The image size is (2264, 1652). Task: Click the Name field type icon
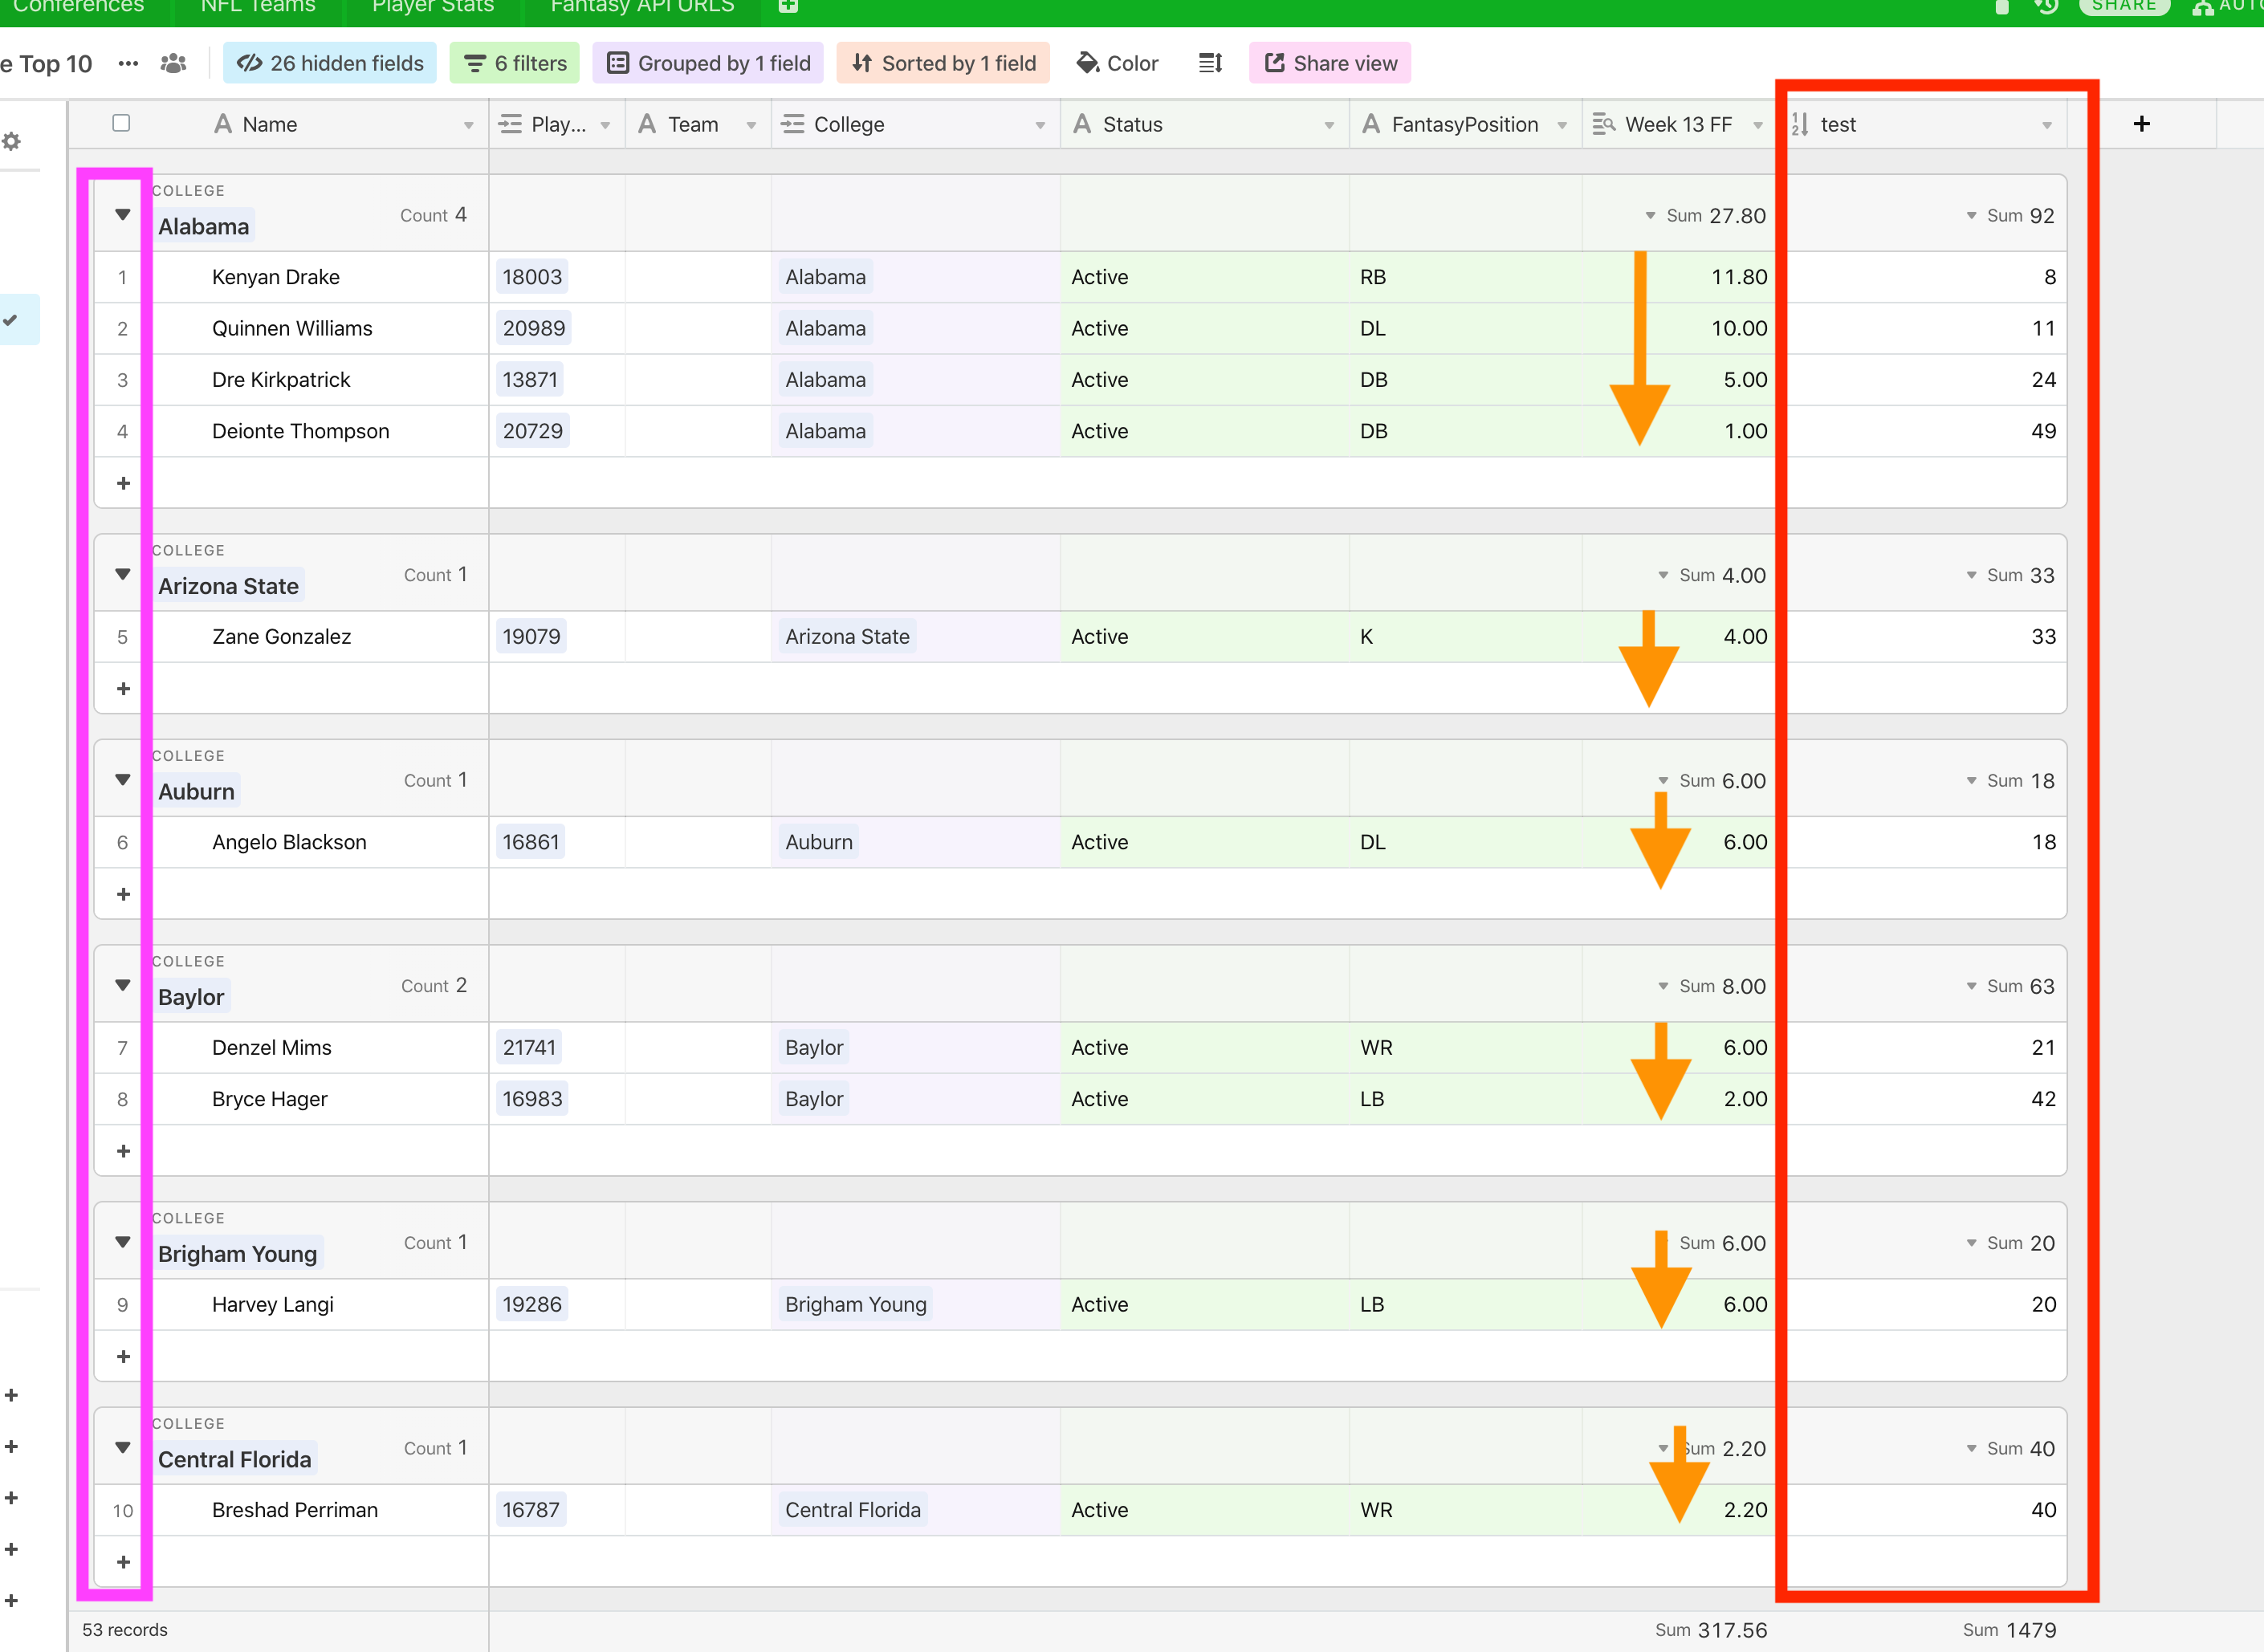pyautogui.click(x=222, y=124)
